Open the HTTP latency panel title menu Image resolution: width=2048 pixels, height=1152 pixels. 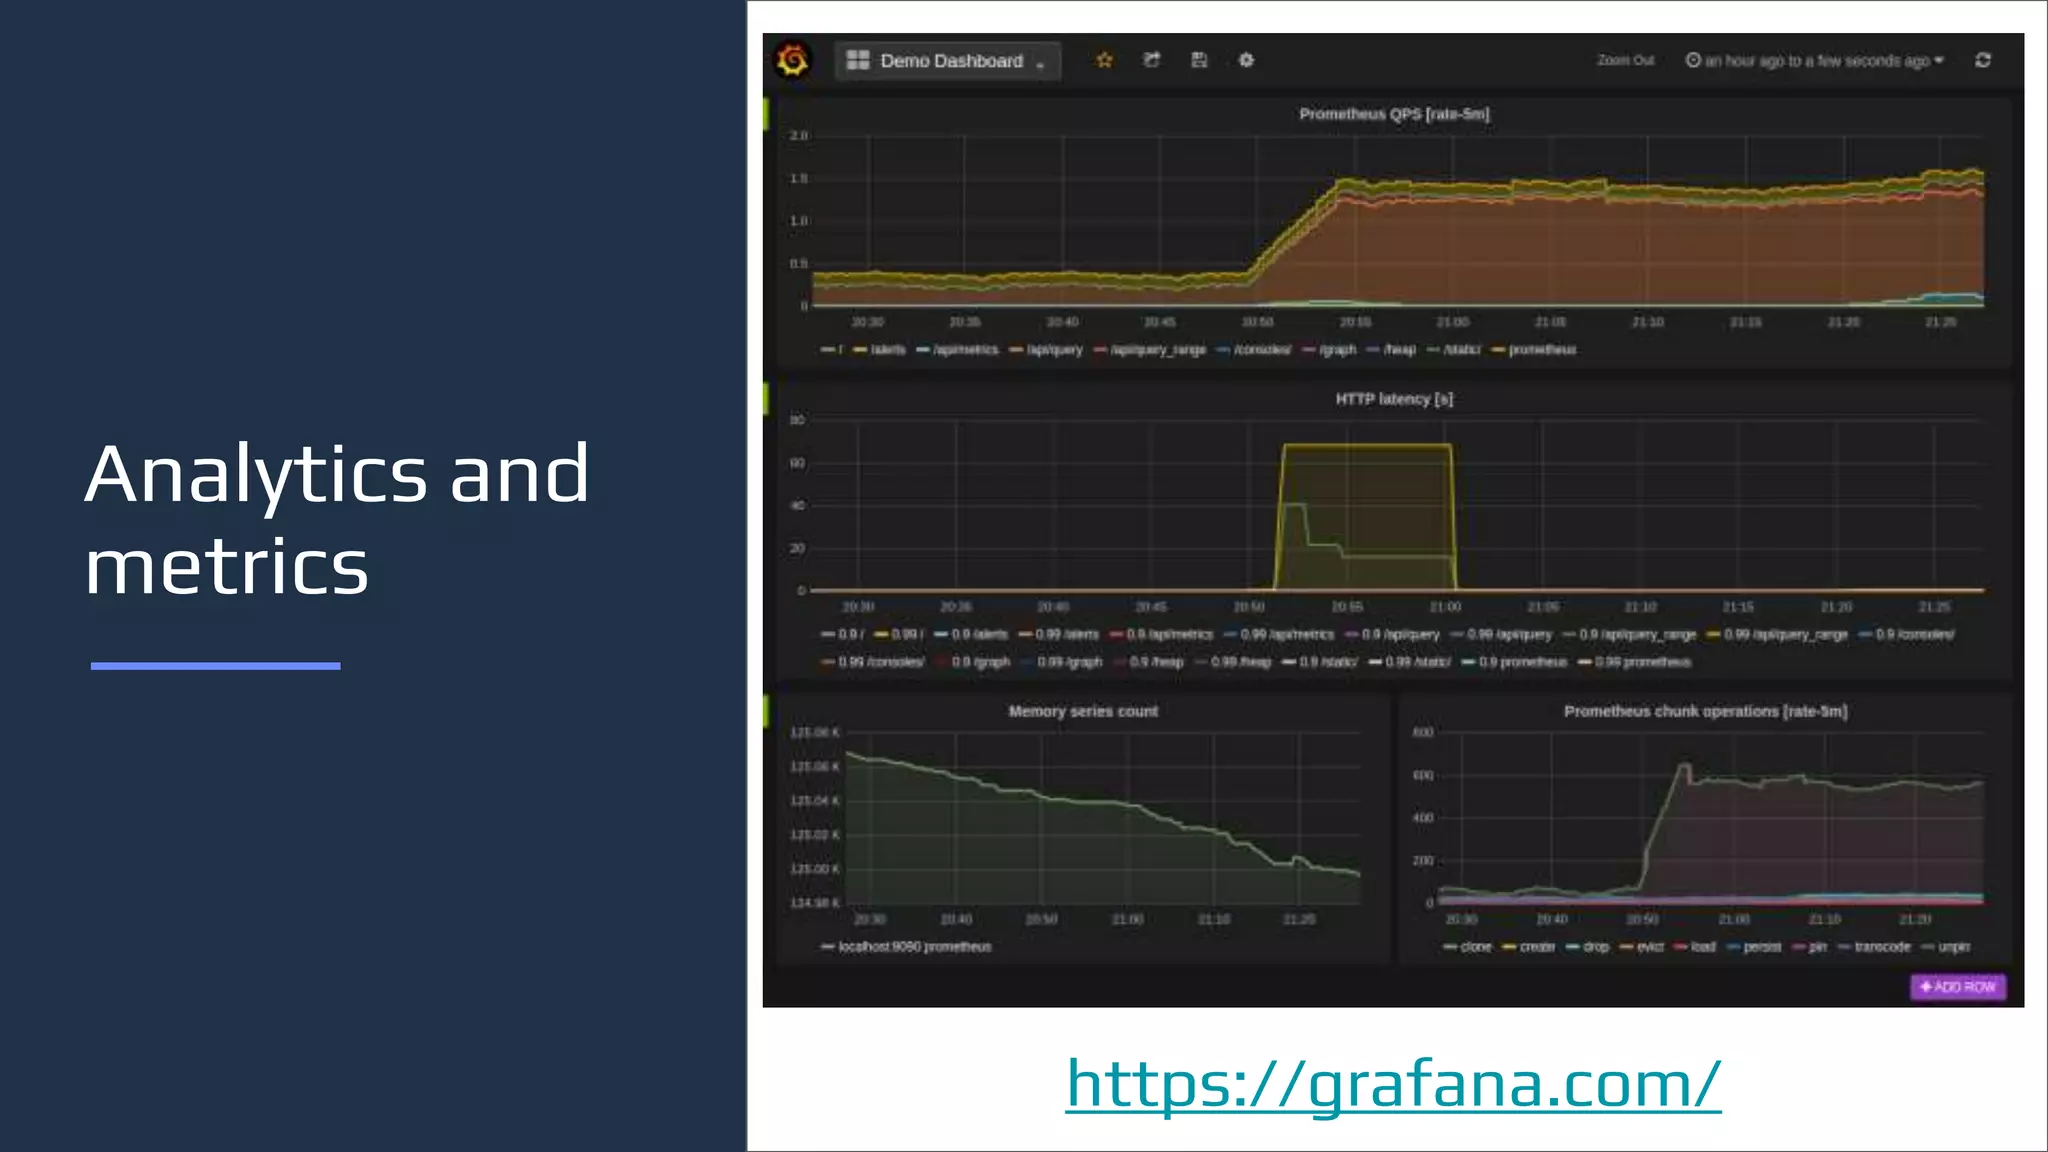point(1394,399)
